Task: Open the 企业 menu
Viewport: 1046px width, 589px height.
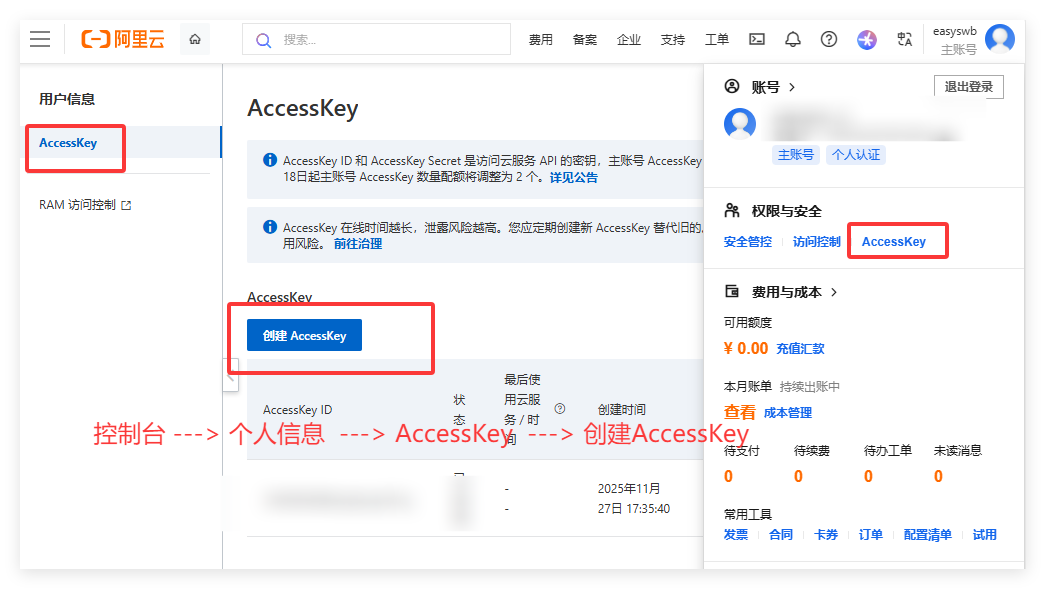Action: (628, 40)
